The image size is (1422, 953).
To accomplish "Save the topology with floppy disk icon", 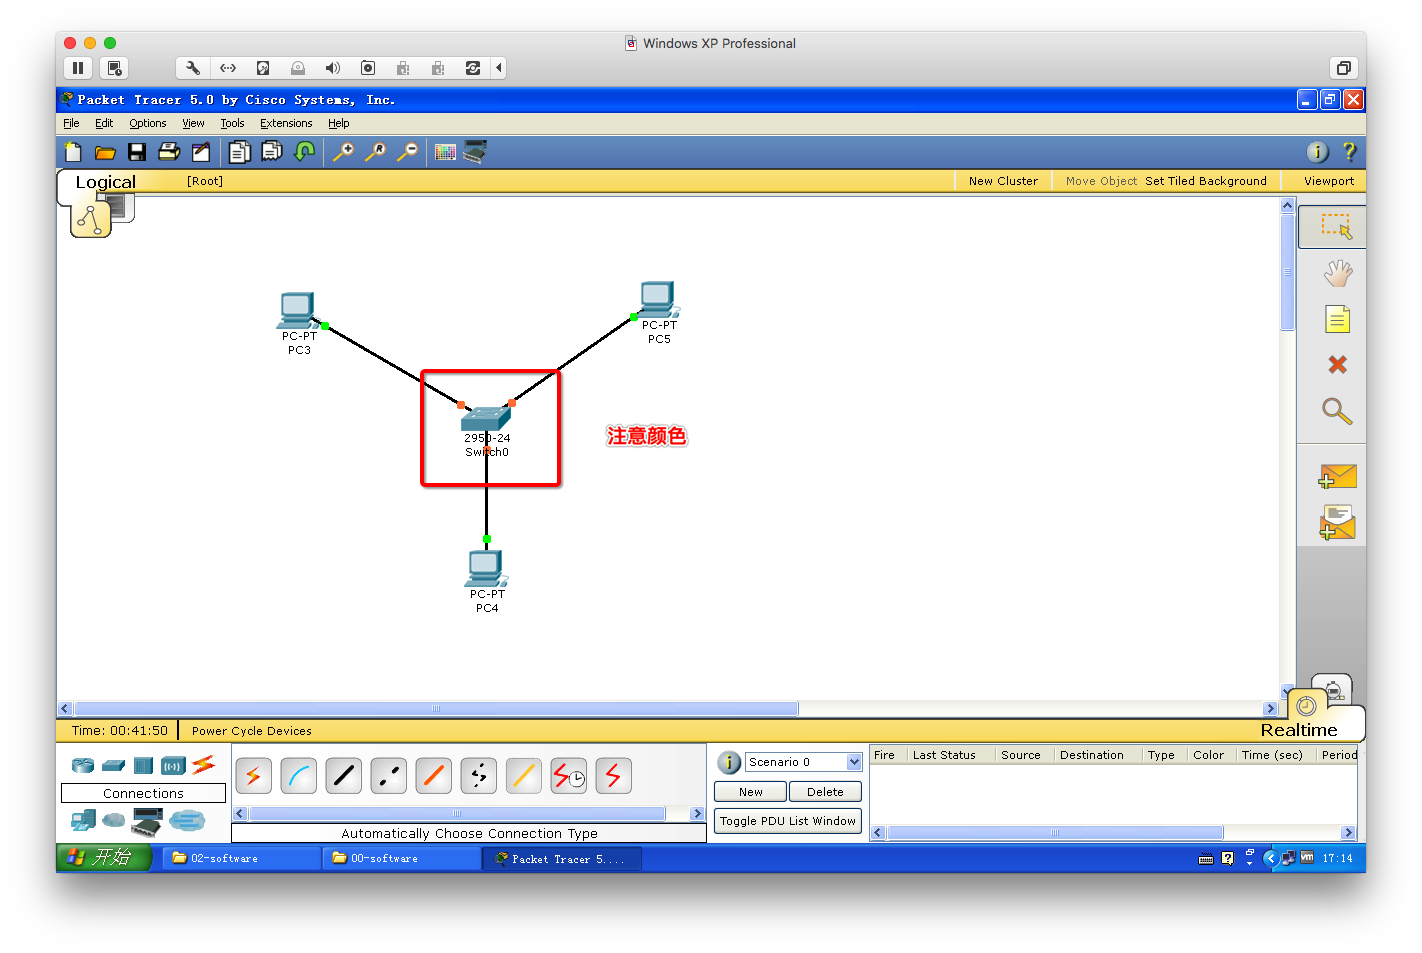I will (x=137, y=152).
